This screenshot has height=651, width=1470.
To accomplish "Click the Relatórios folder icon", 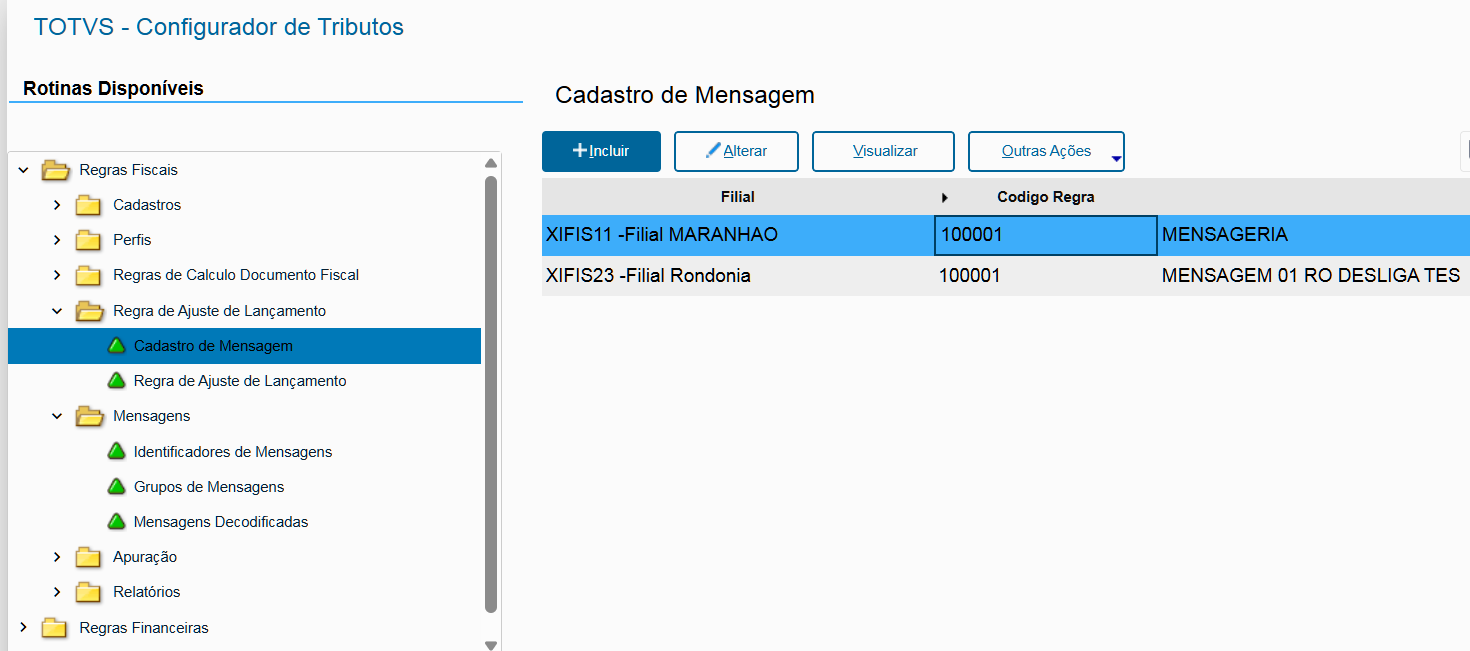I will coord(89,592).
